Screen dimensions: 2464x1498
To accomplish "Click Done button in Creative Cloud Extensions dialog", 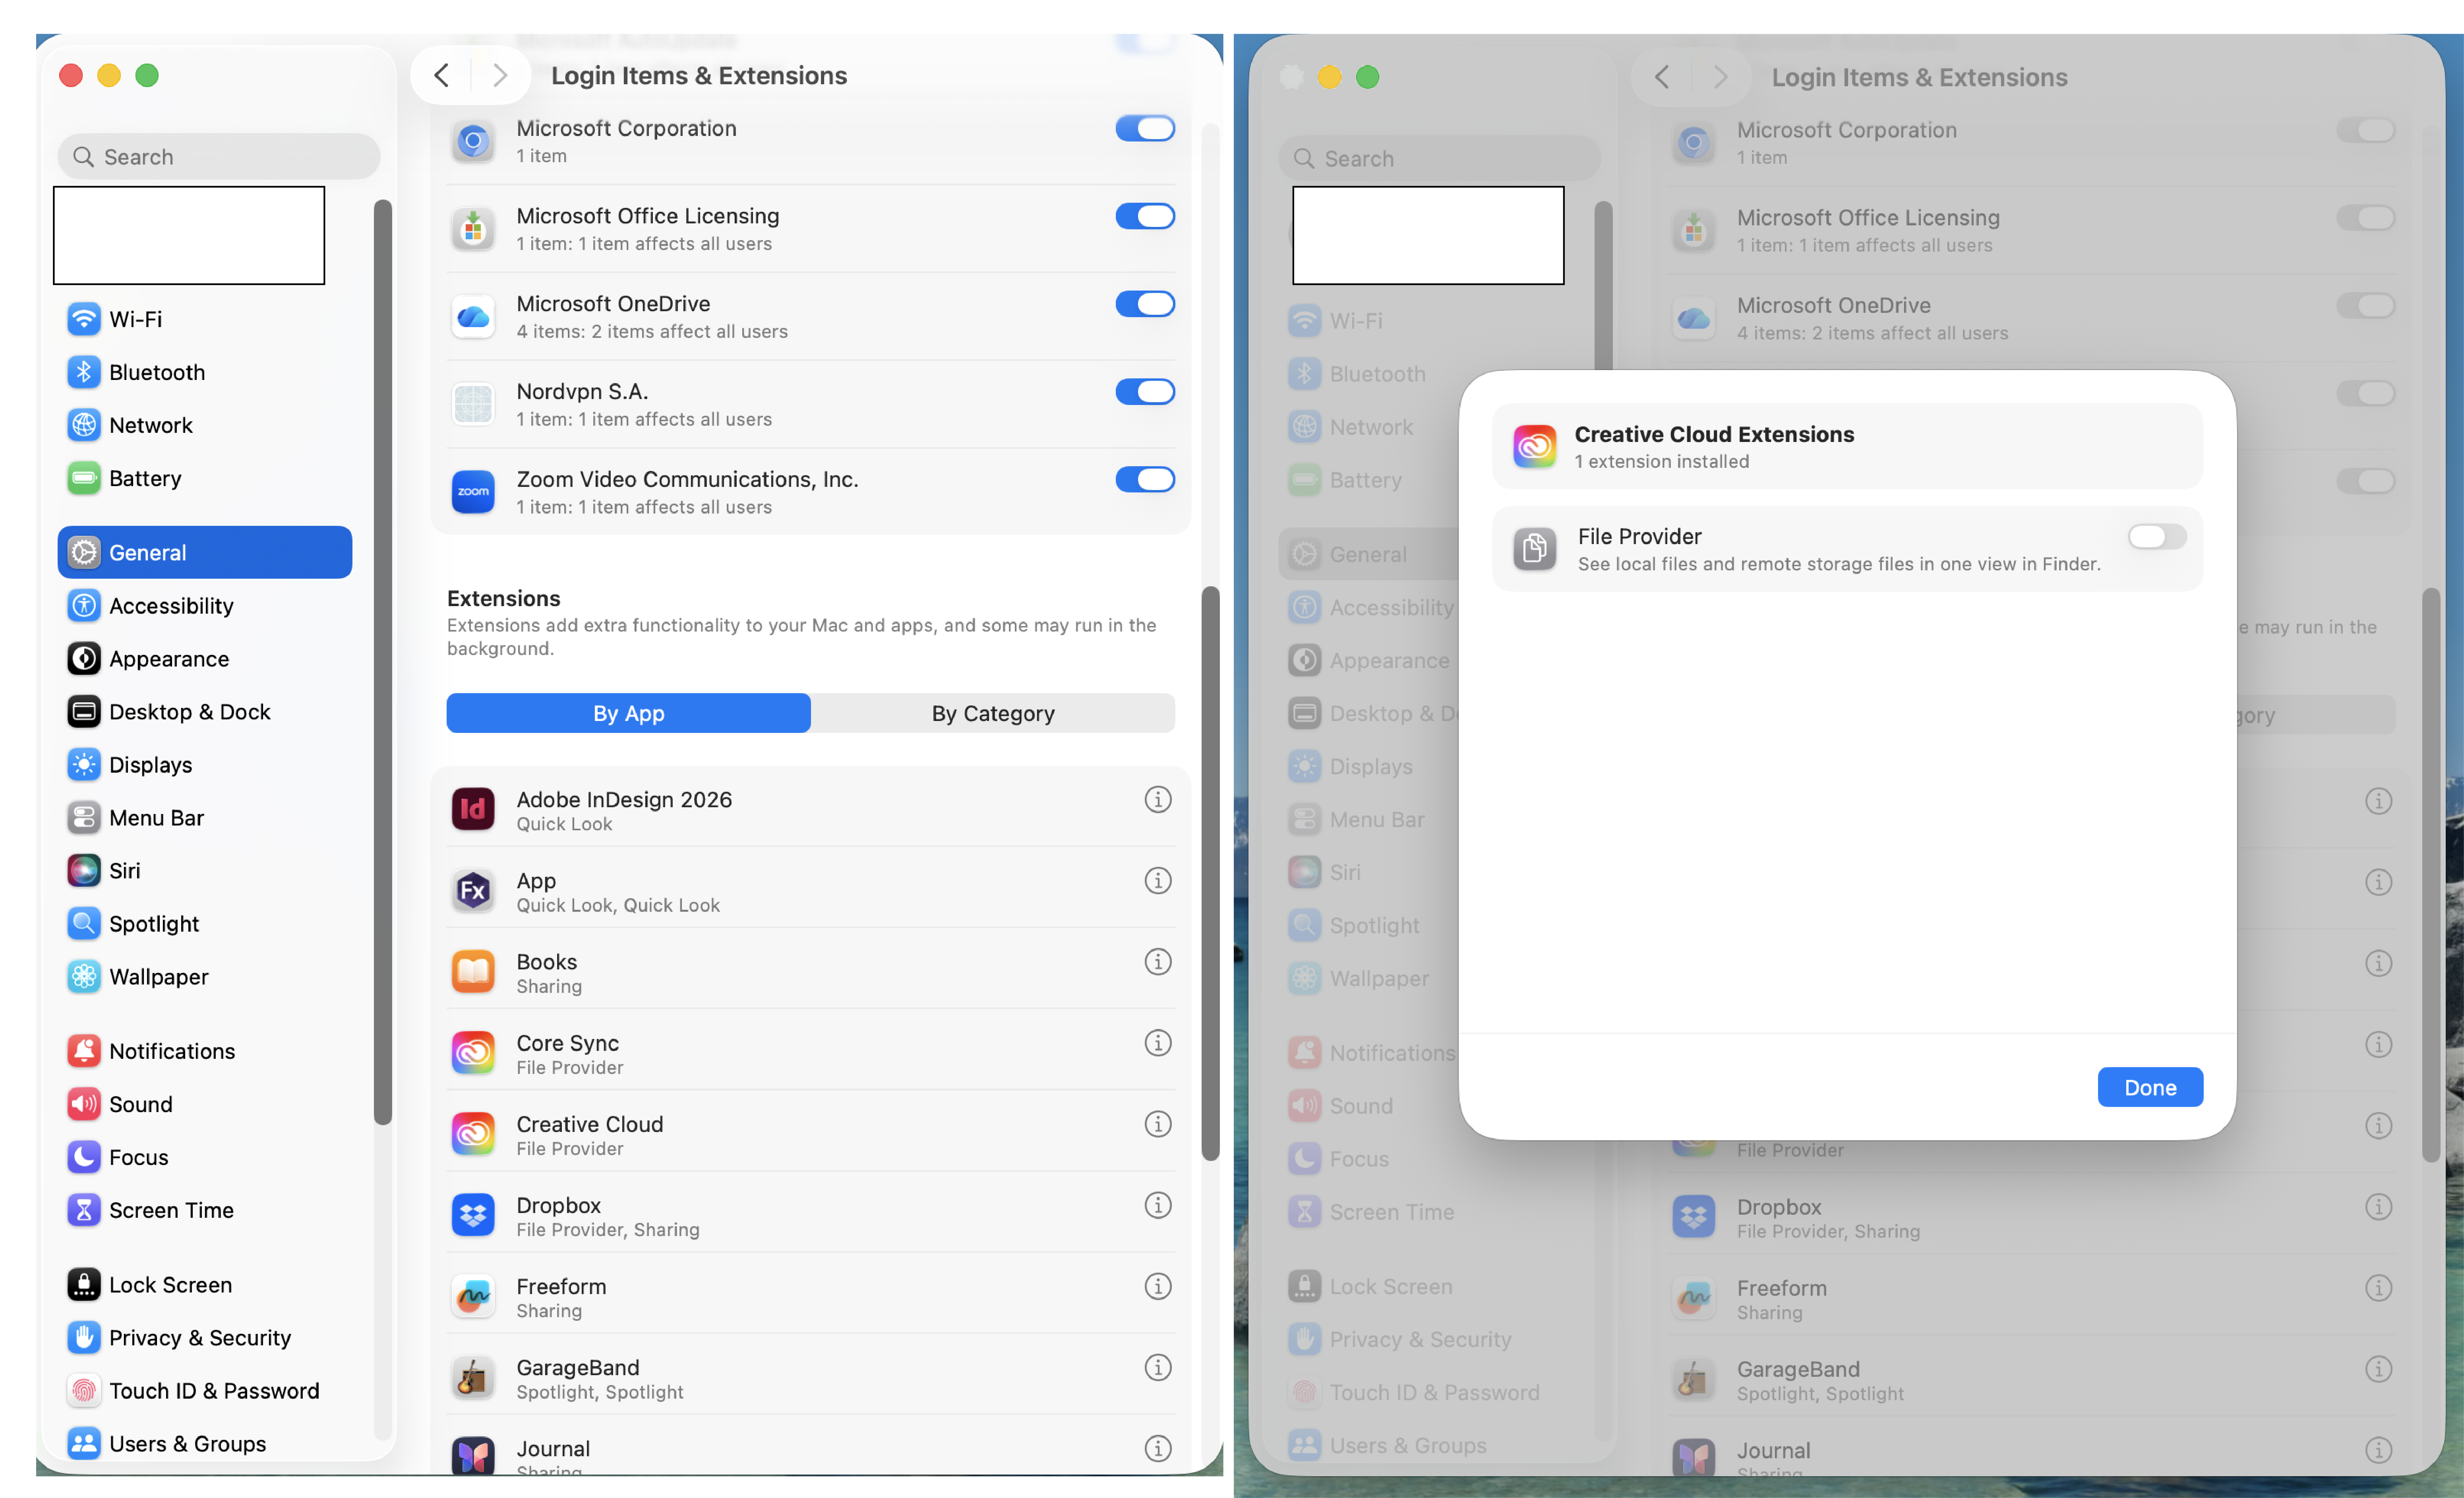I will (x=2150, y=1087).
